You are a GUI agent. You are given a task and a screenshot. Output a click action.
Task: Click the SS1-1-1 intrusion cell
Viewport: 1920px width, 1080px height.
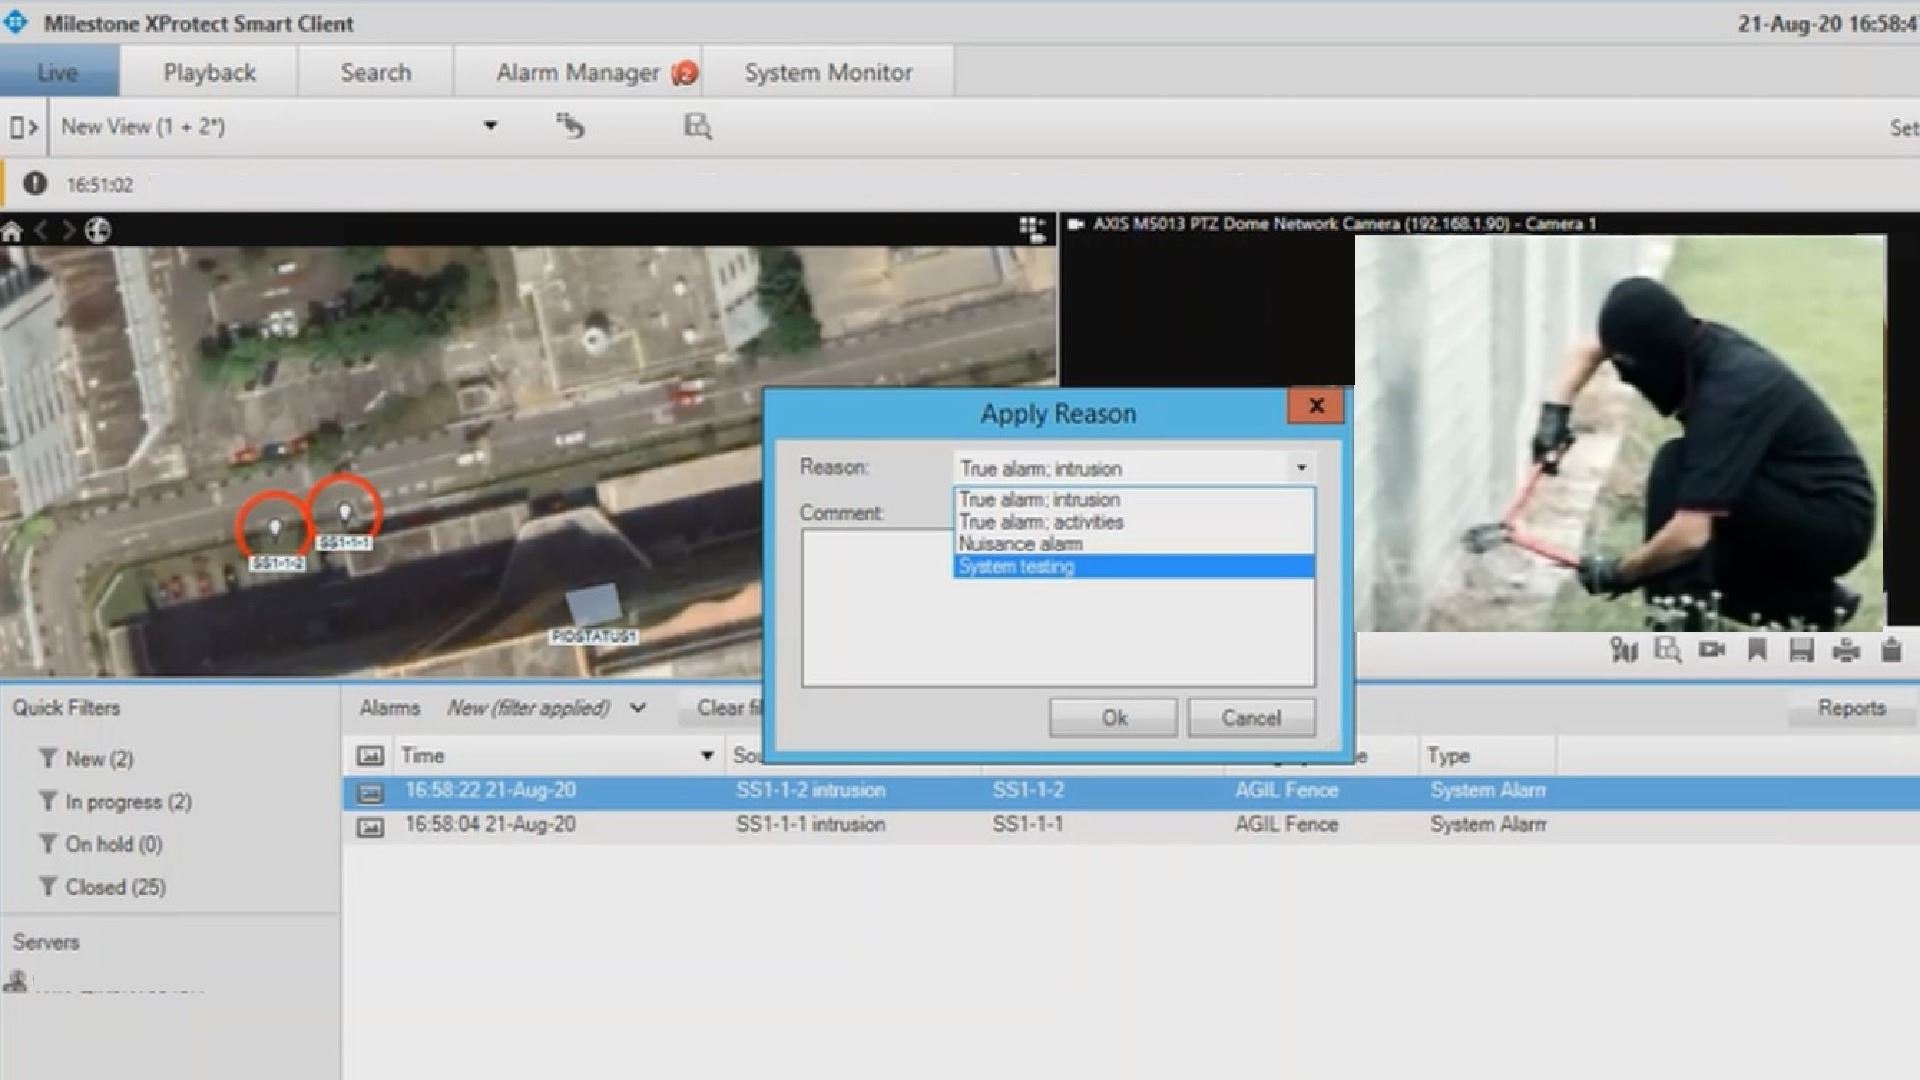click(811, 825)
